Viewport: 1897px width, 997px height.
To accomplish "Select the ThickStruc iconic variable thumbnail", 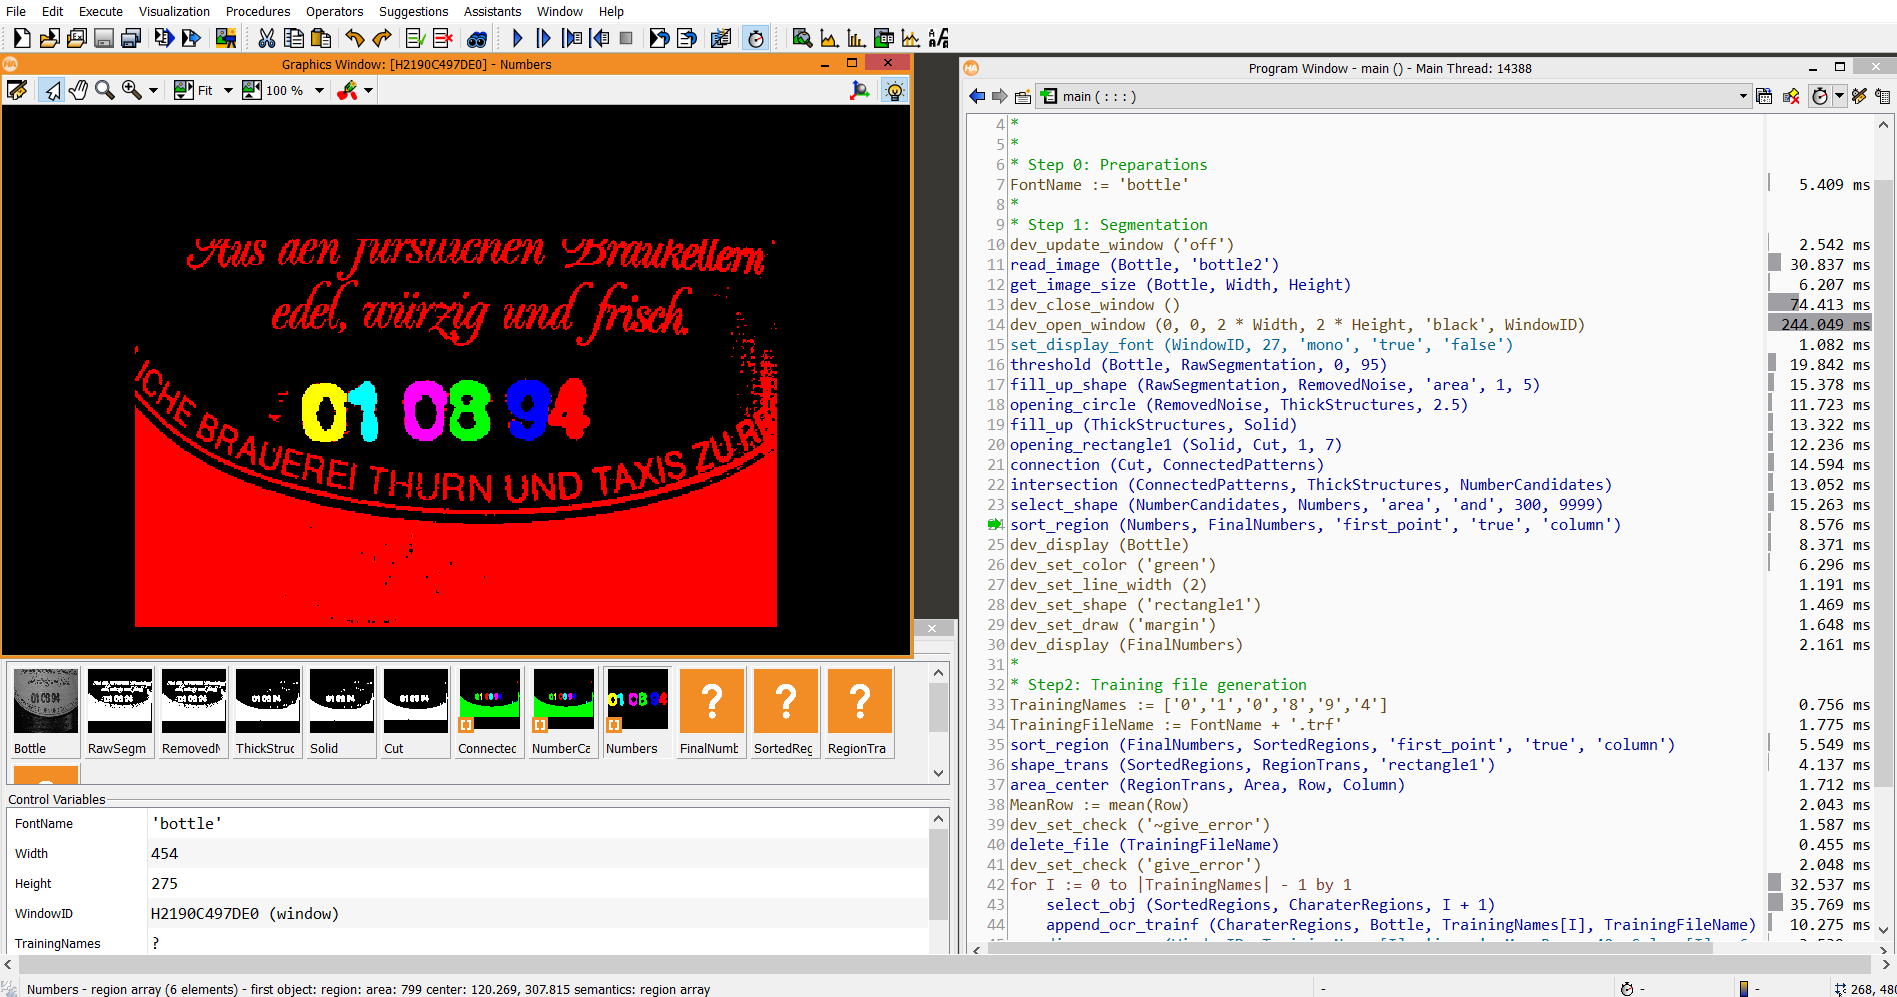I will 267,712.
